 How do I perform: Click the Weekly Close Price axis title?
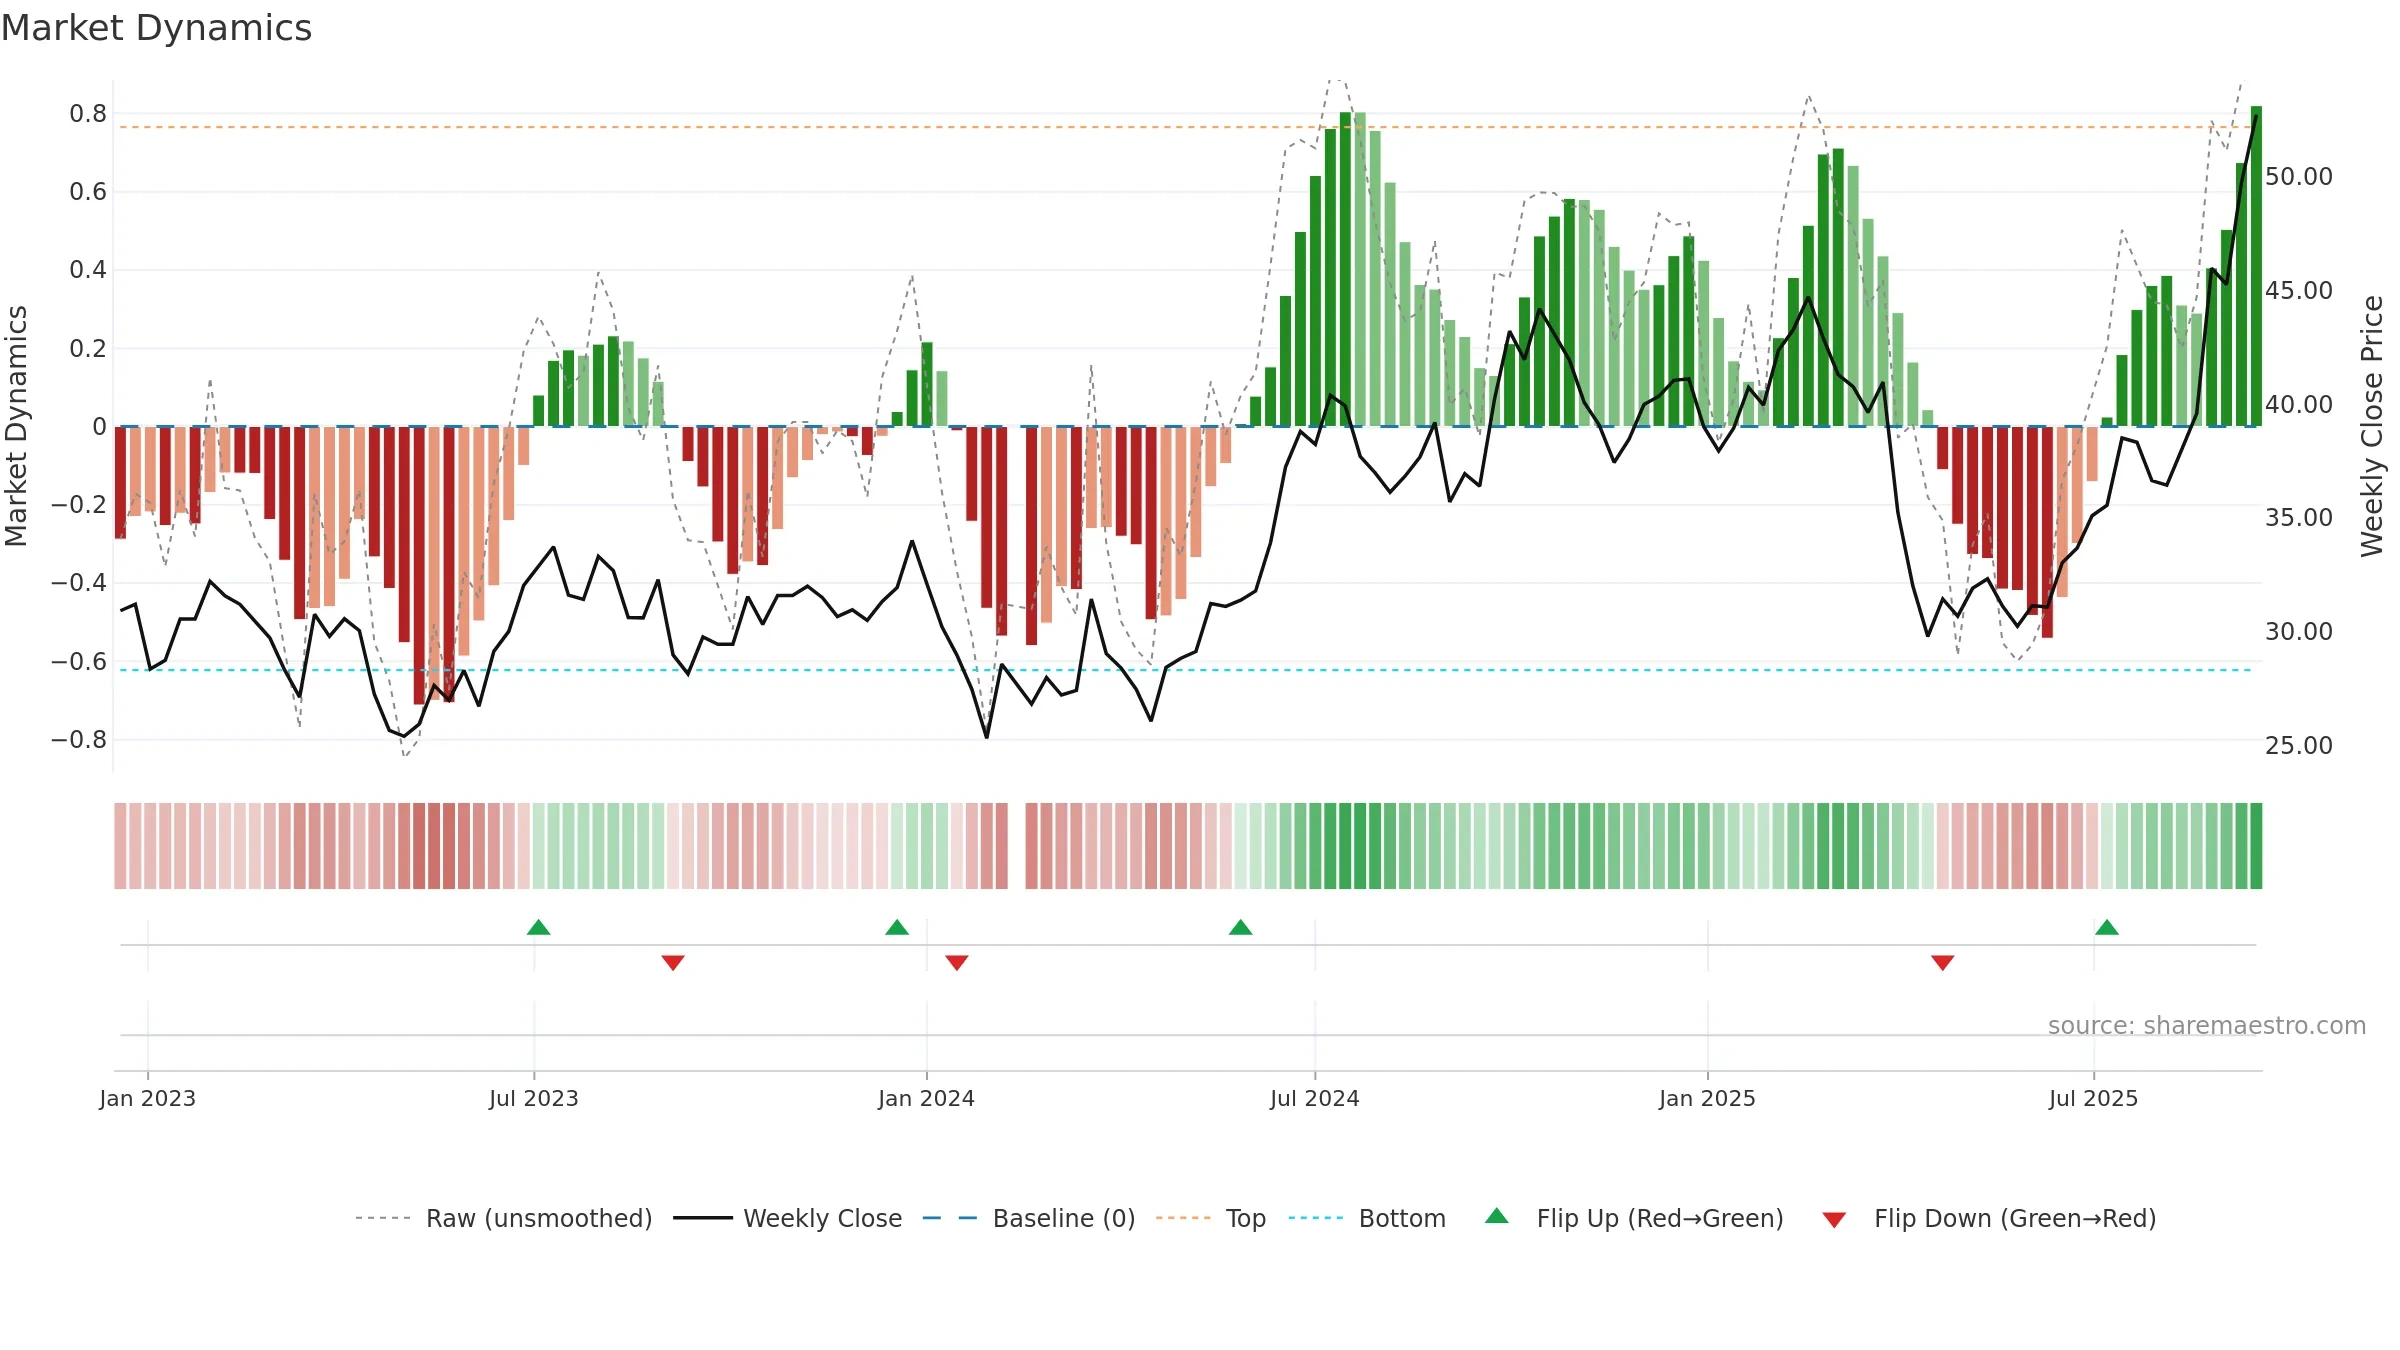[2372, 426]
